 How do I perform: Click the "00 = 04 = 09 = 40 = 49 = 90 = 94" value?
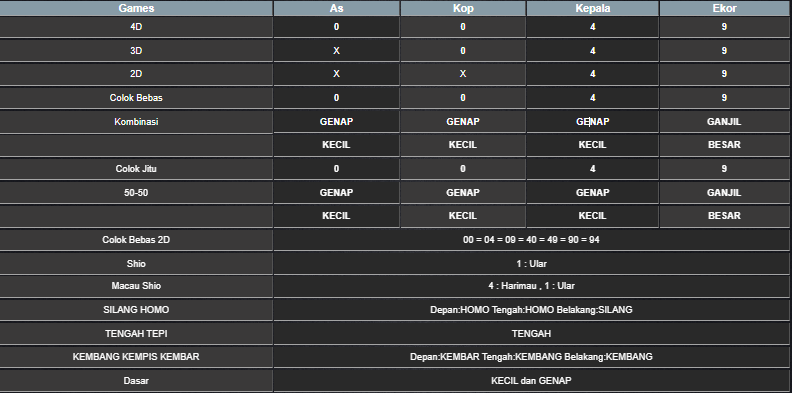531,240
